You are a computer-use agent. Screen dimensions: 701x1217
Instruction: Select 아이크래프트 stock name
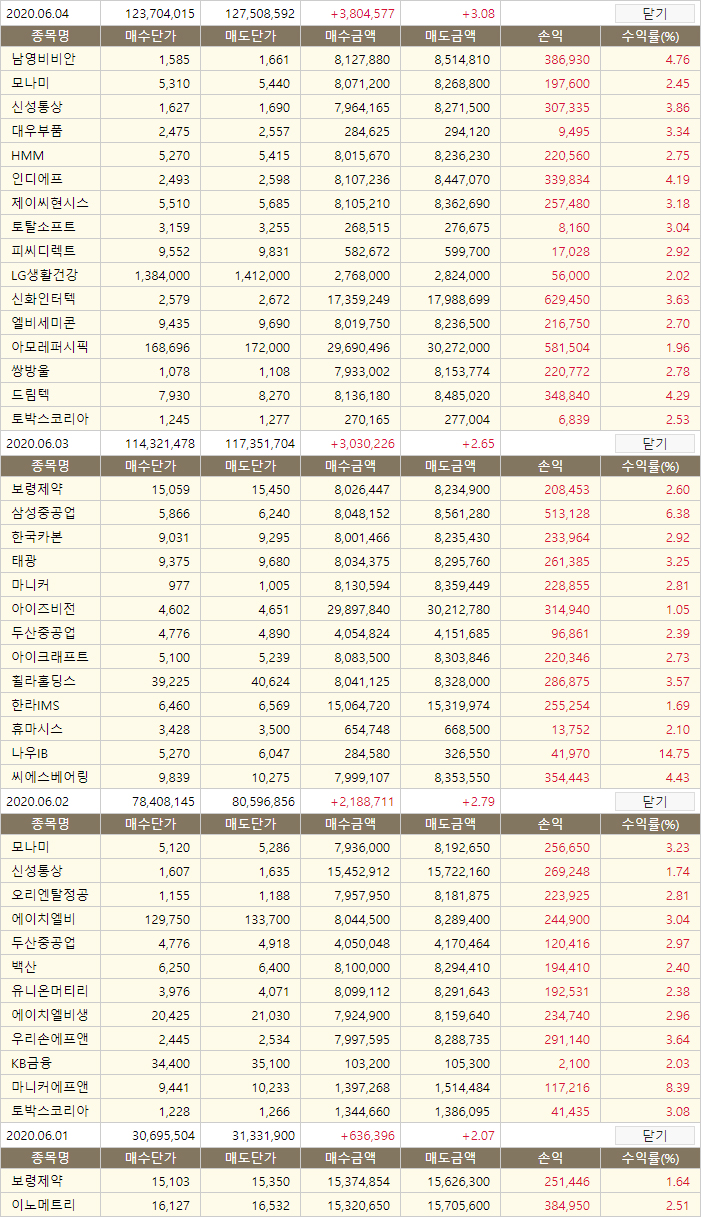pos(50,657)
